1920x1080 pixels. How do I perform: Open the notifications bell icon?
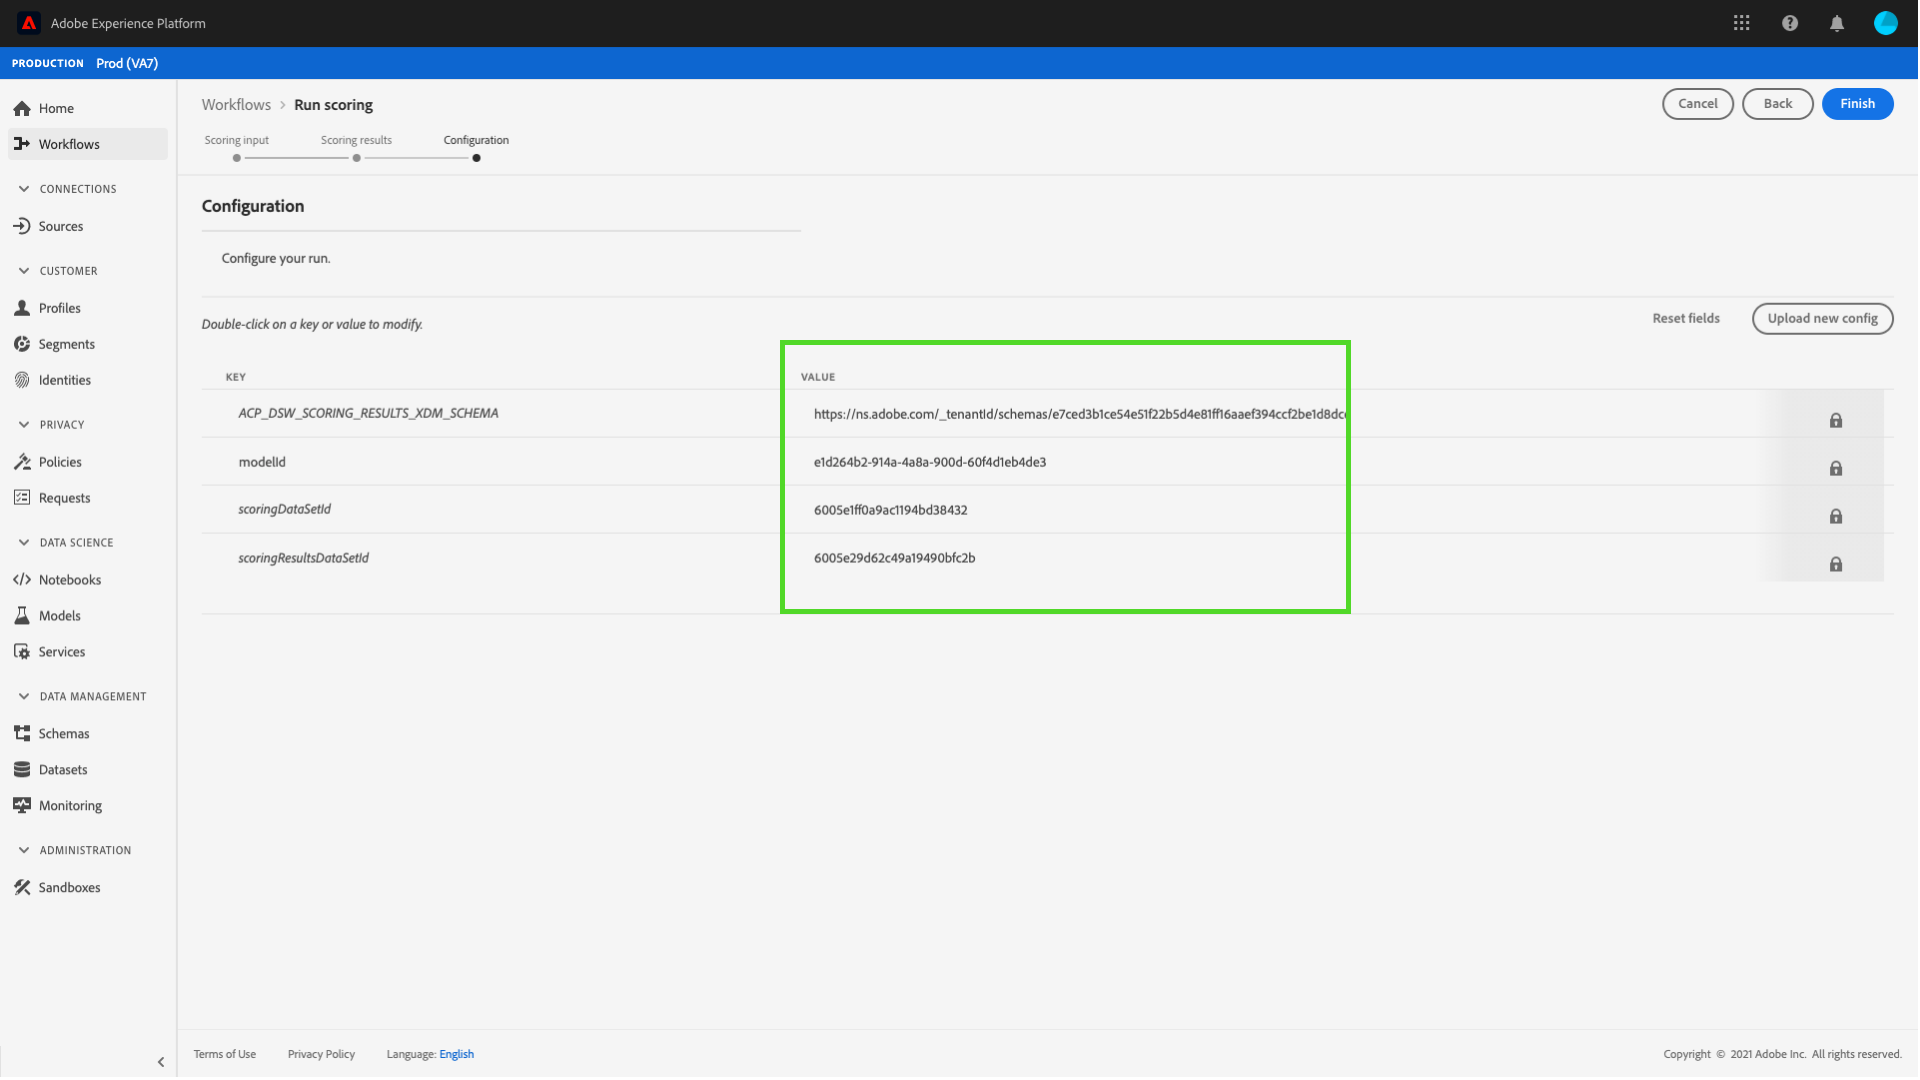point(1836,23)
